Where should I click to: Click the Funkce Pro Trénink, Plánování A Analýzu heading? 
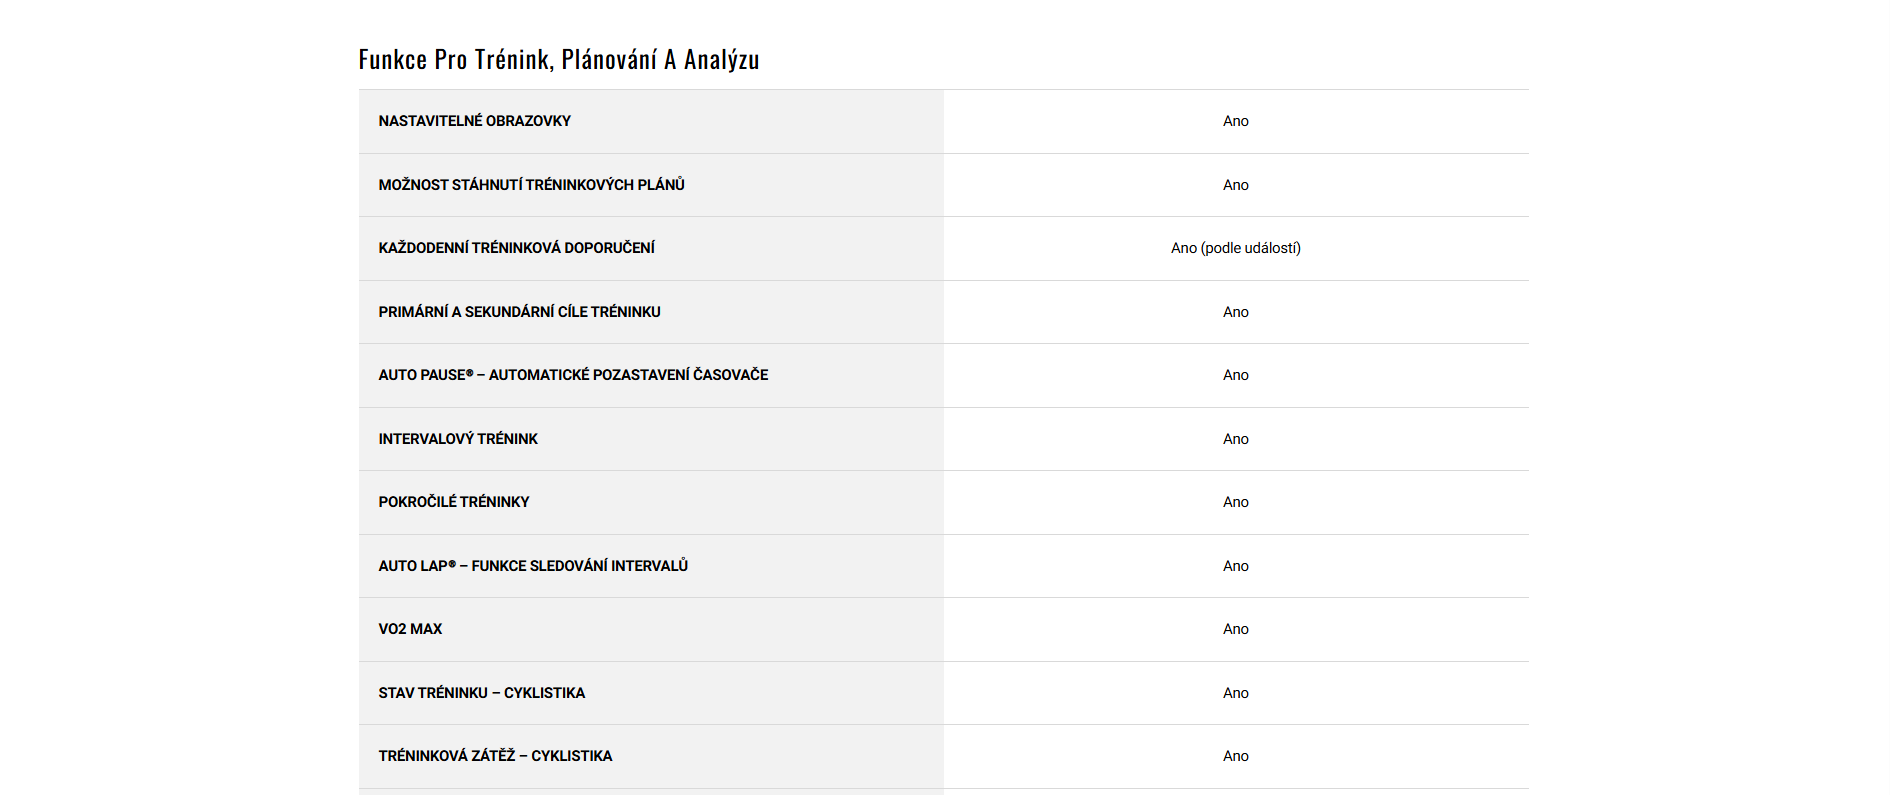pyautogui.click(x=558, y=60)
